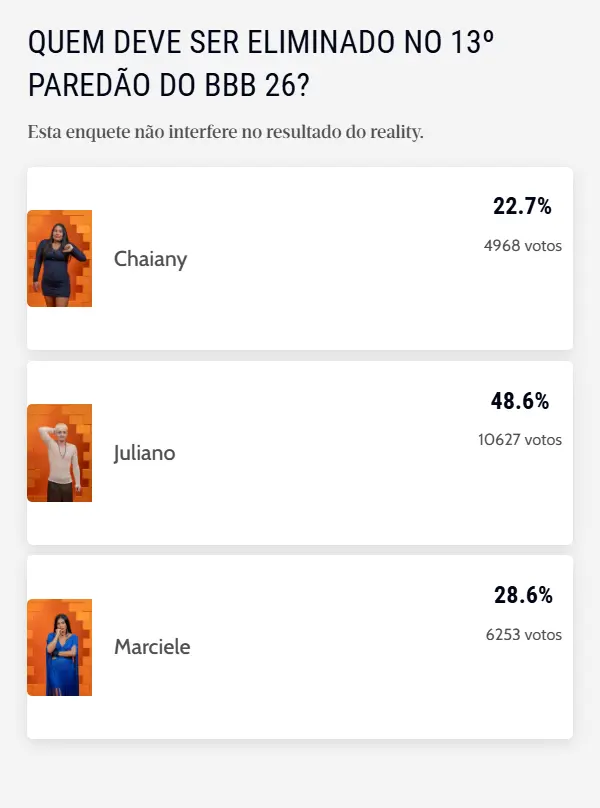The image size is (600, 808).
Task: Click the 10627 votos count
Action: pyautogui.click(x=520, y=438)
